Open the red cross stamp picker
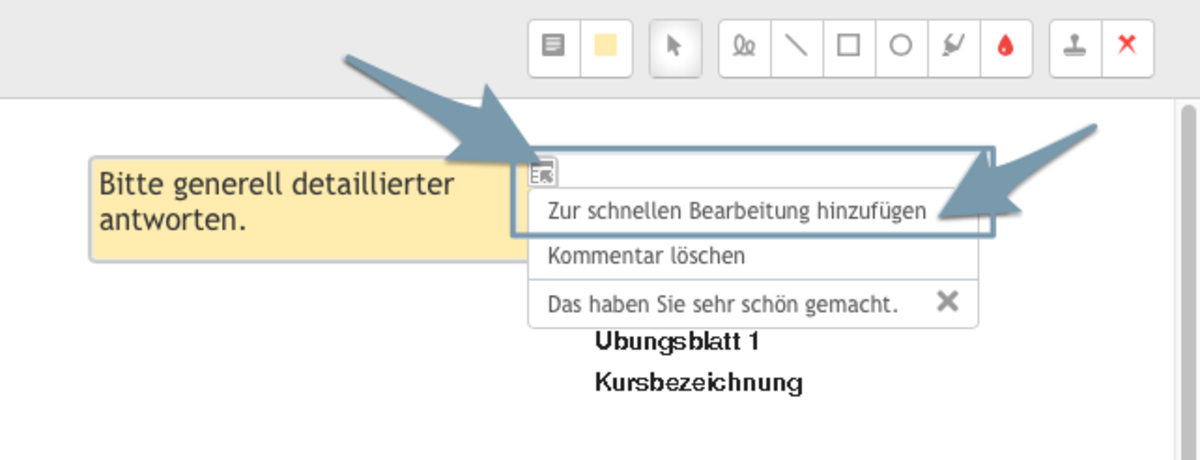This screenshot has height=460, width=1200. coord(1127,46)
